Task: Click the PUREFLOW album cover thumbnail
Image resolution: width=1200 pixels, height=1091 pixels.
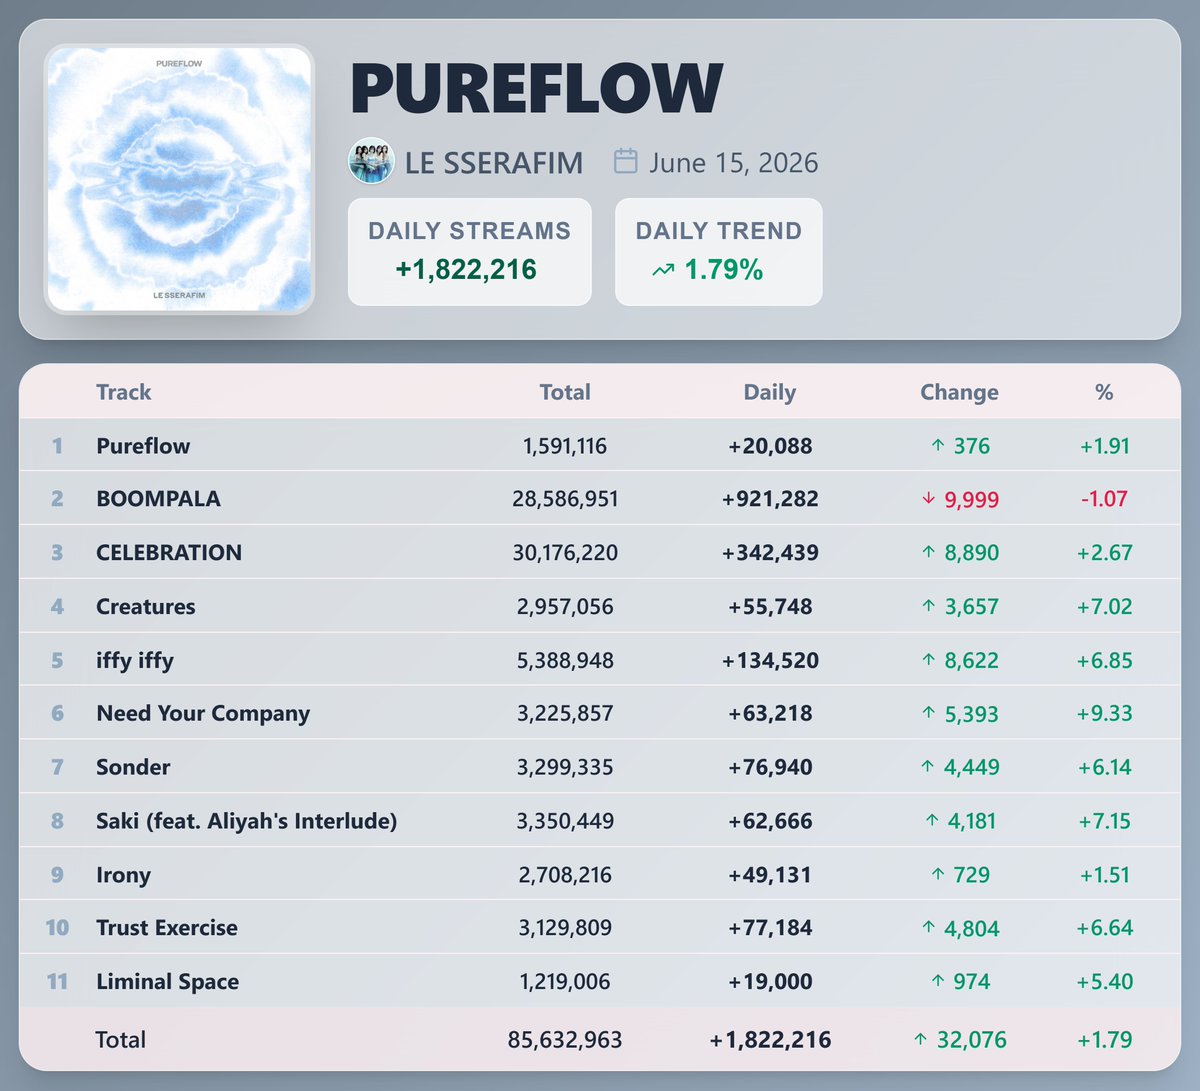Action: click(x=180, y=179)
